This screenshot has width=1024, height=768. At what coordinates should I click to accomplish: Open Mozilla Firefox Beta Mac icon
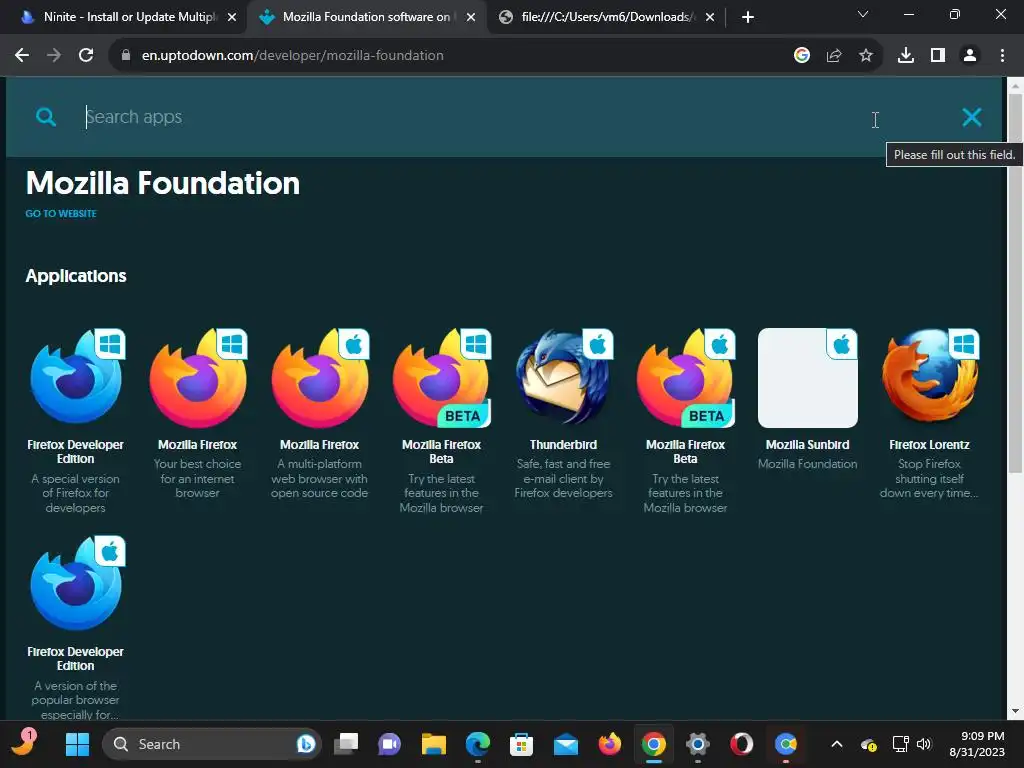686,378
